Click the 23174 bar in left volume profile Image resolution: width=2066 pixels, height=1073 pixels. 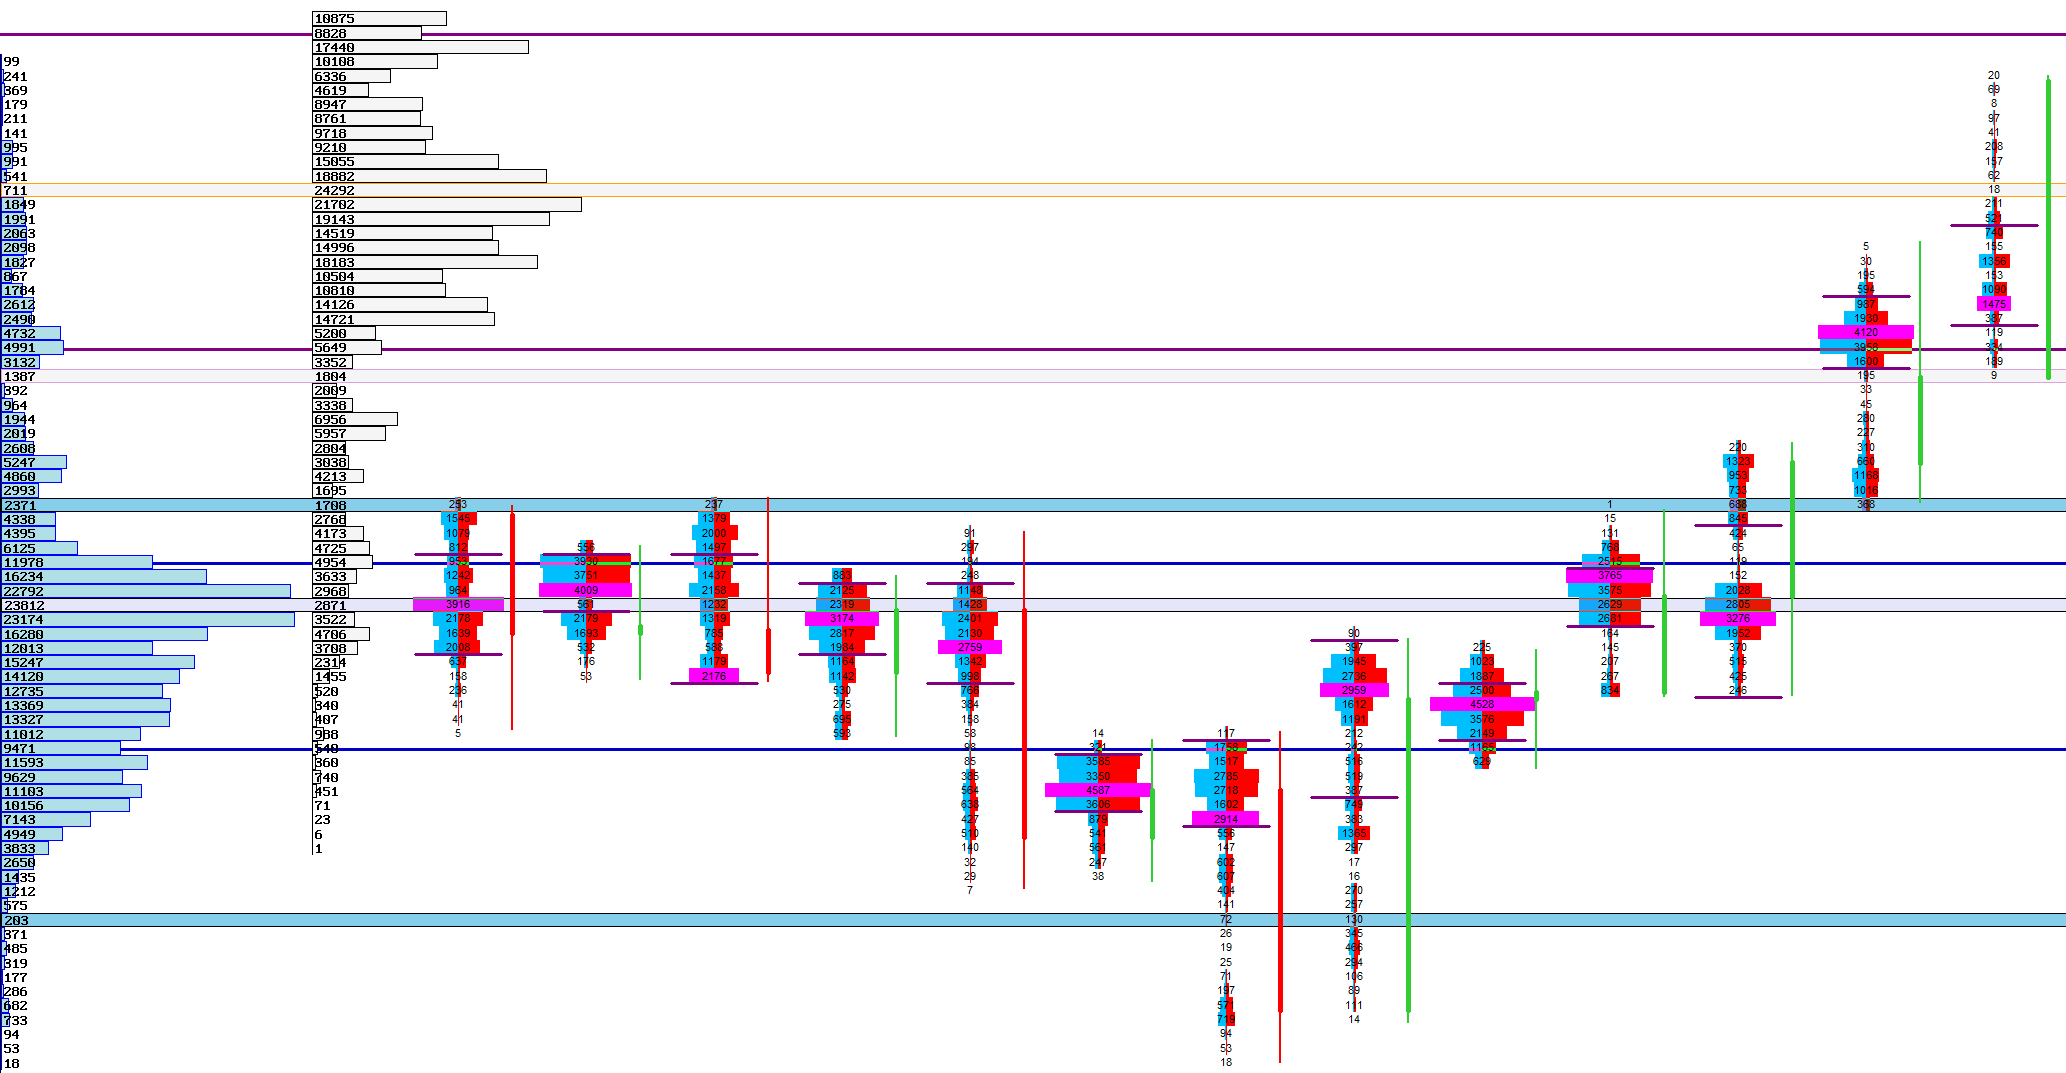coord(148,620)
